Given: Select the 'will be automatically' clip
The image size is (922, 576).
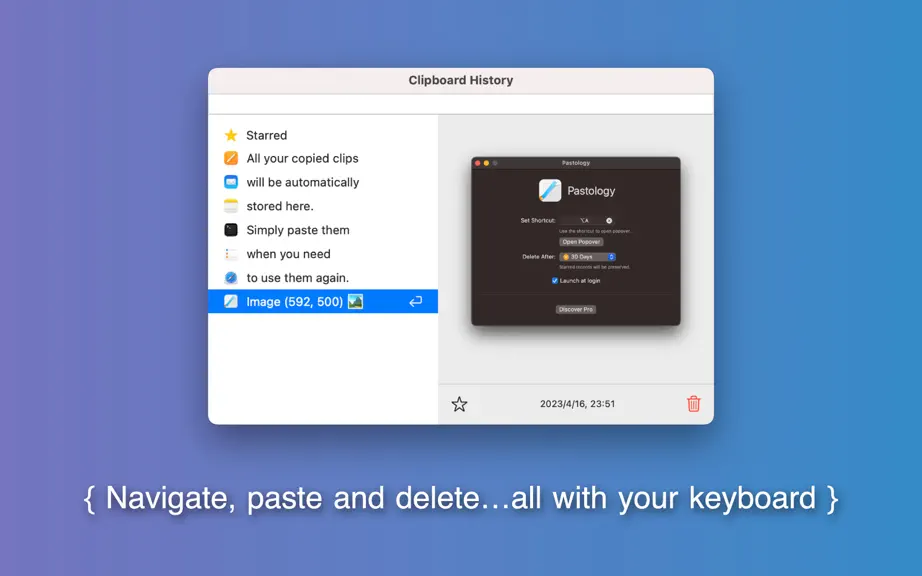Looking at the screenshot, I should 323,182.
